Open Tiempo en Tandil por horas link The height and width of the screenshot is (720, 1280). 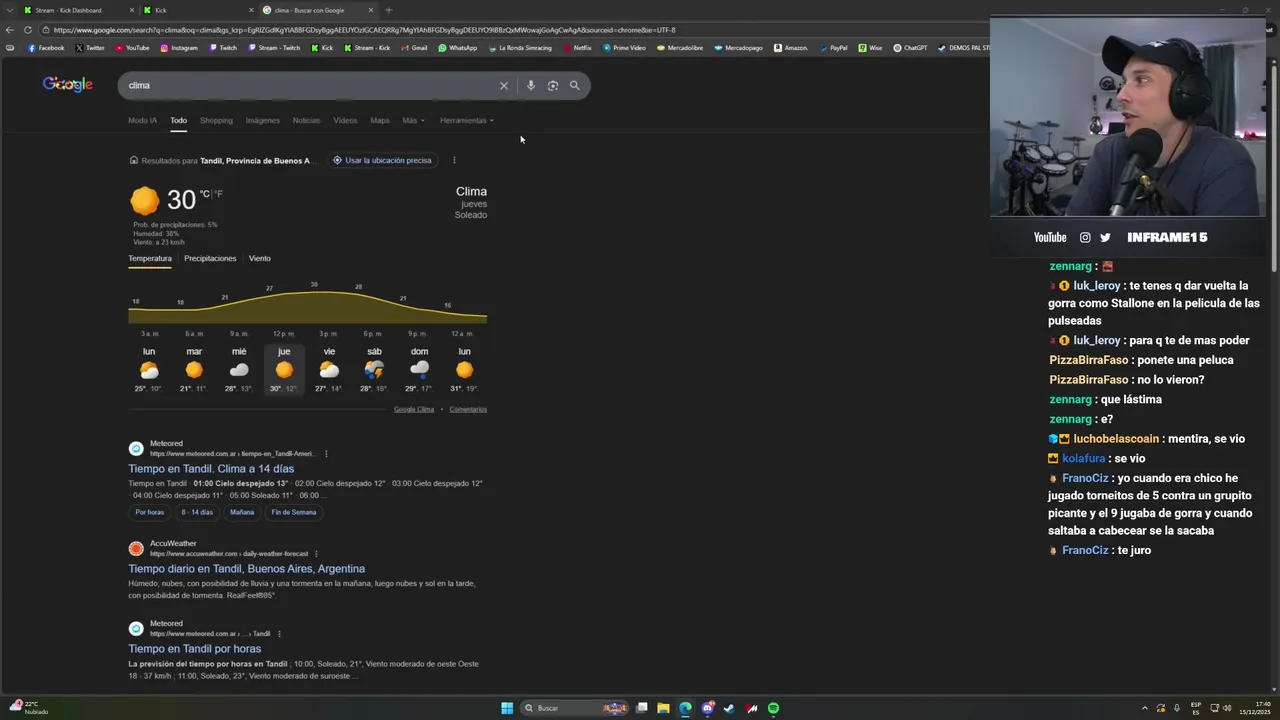click(x=194, y=649)
